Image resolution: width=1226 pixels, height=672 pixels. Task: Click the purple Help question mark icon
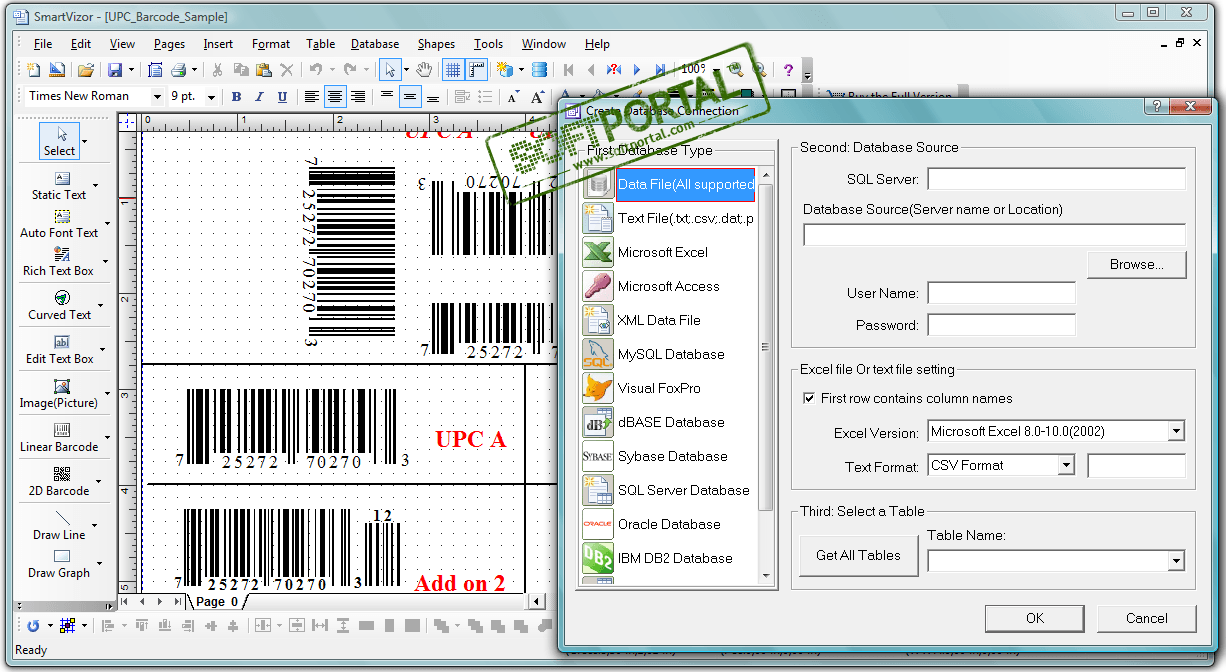pos(788,70)
